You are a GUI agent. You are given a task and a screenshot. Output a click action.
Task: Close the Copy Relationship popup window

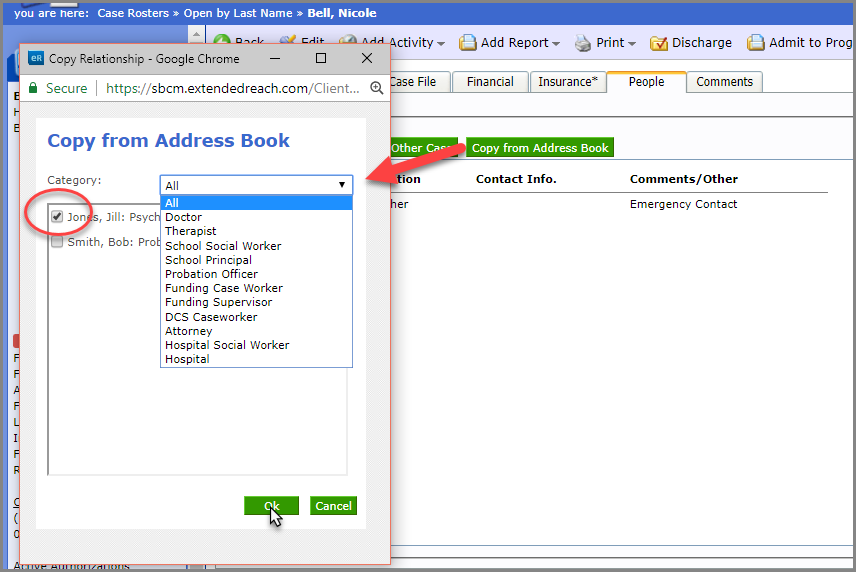click(x=367, y=58)
